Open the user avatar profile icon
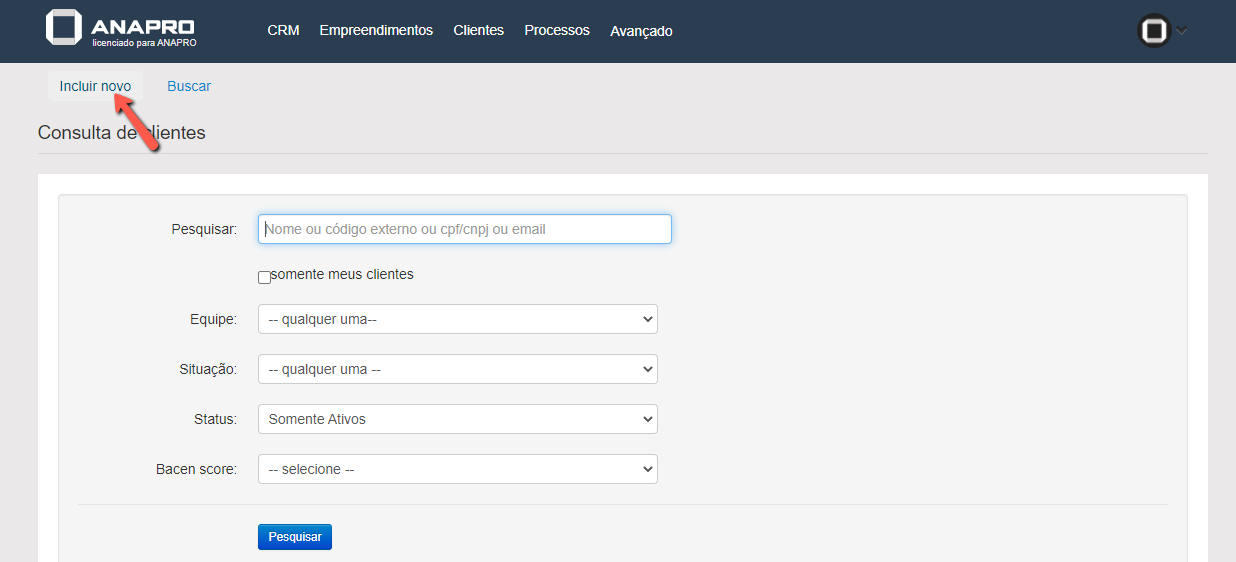 [1154, 31]
